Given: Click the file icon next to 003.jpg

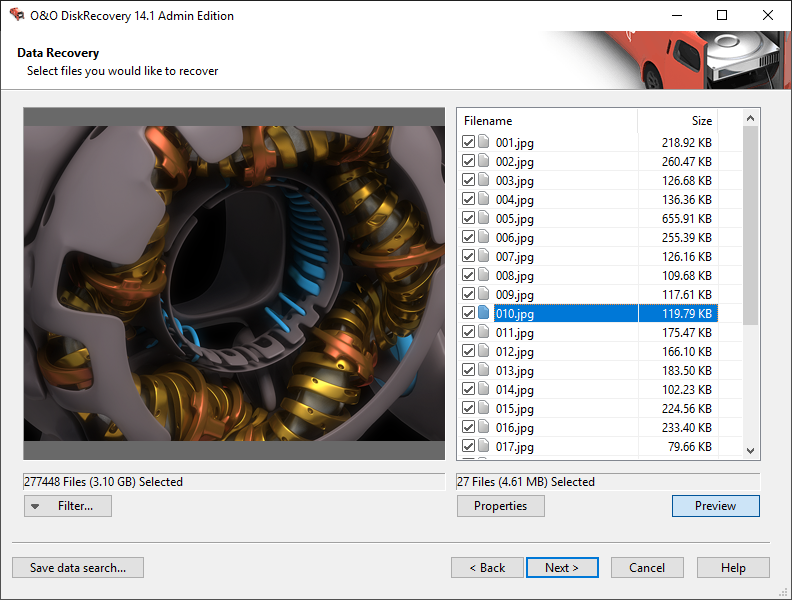Looking at the screenshot, I should click(x=485, y=181).
